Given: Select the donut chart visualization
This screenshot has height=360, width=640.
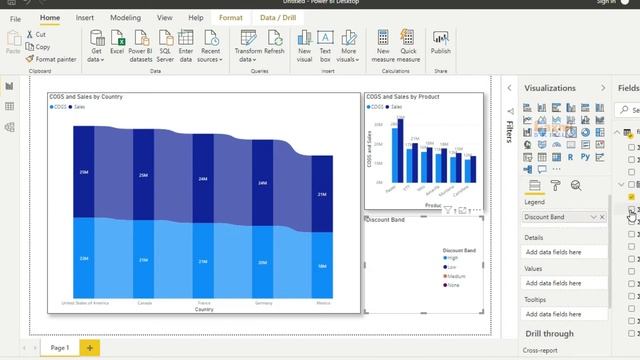Looking at the screenshot, I should 585,132.
